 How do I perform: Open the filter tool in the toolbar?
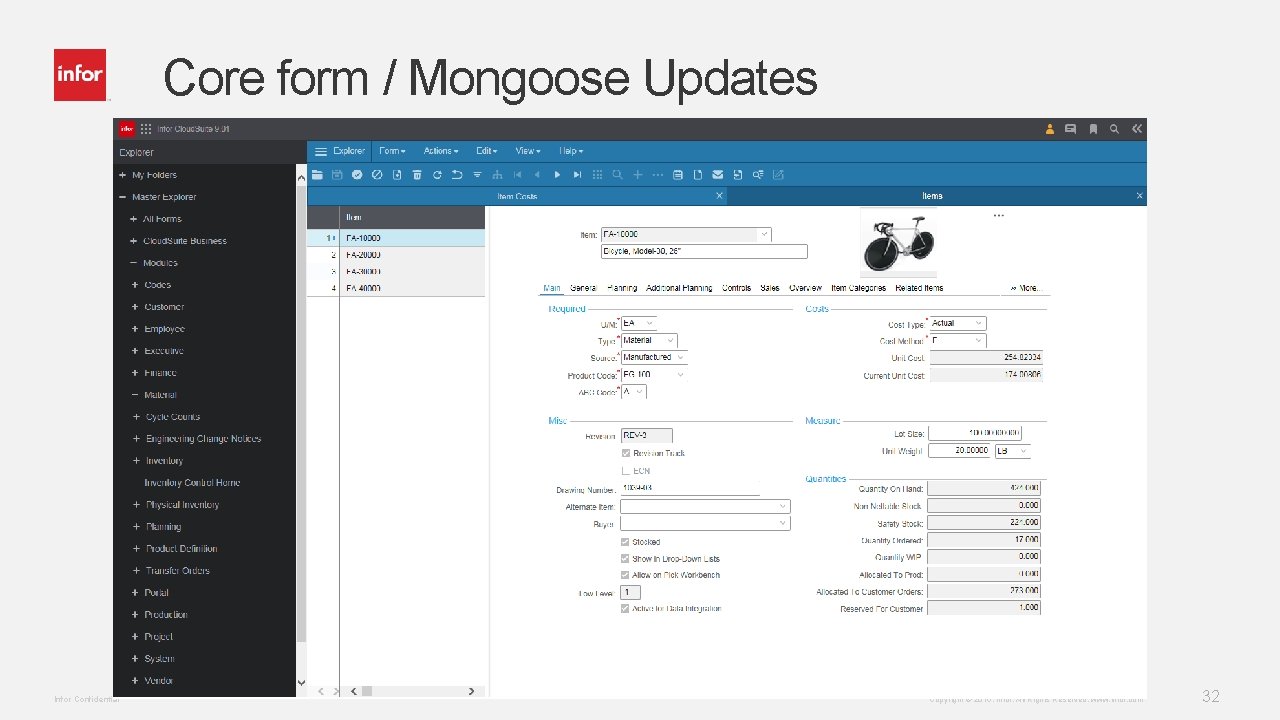coord(477,174)
